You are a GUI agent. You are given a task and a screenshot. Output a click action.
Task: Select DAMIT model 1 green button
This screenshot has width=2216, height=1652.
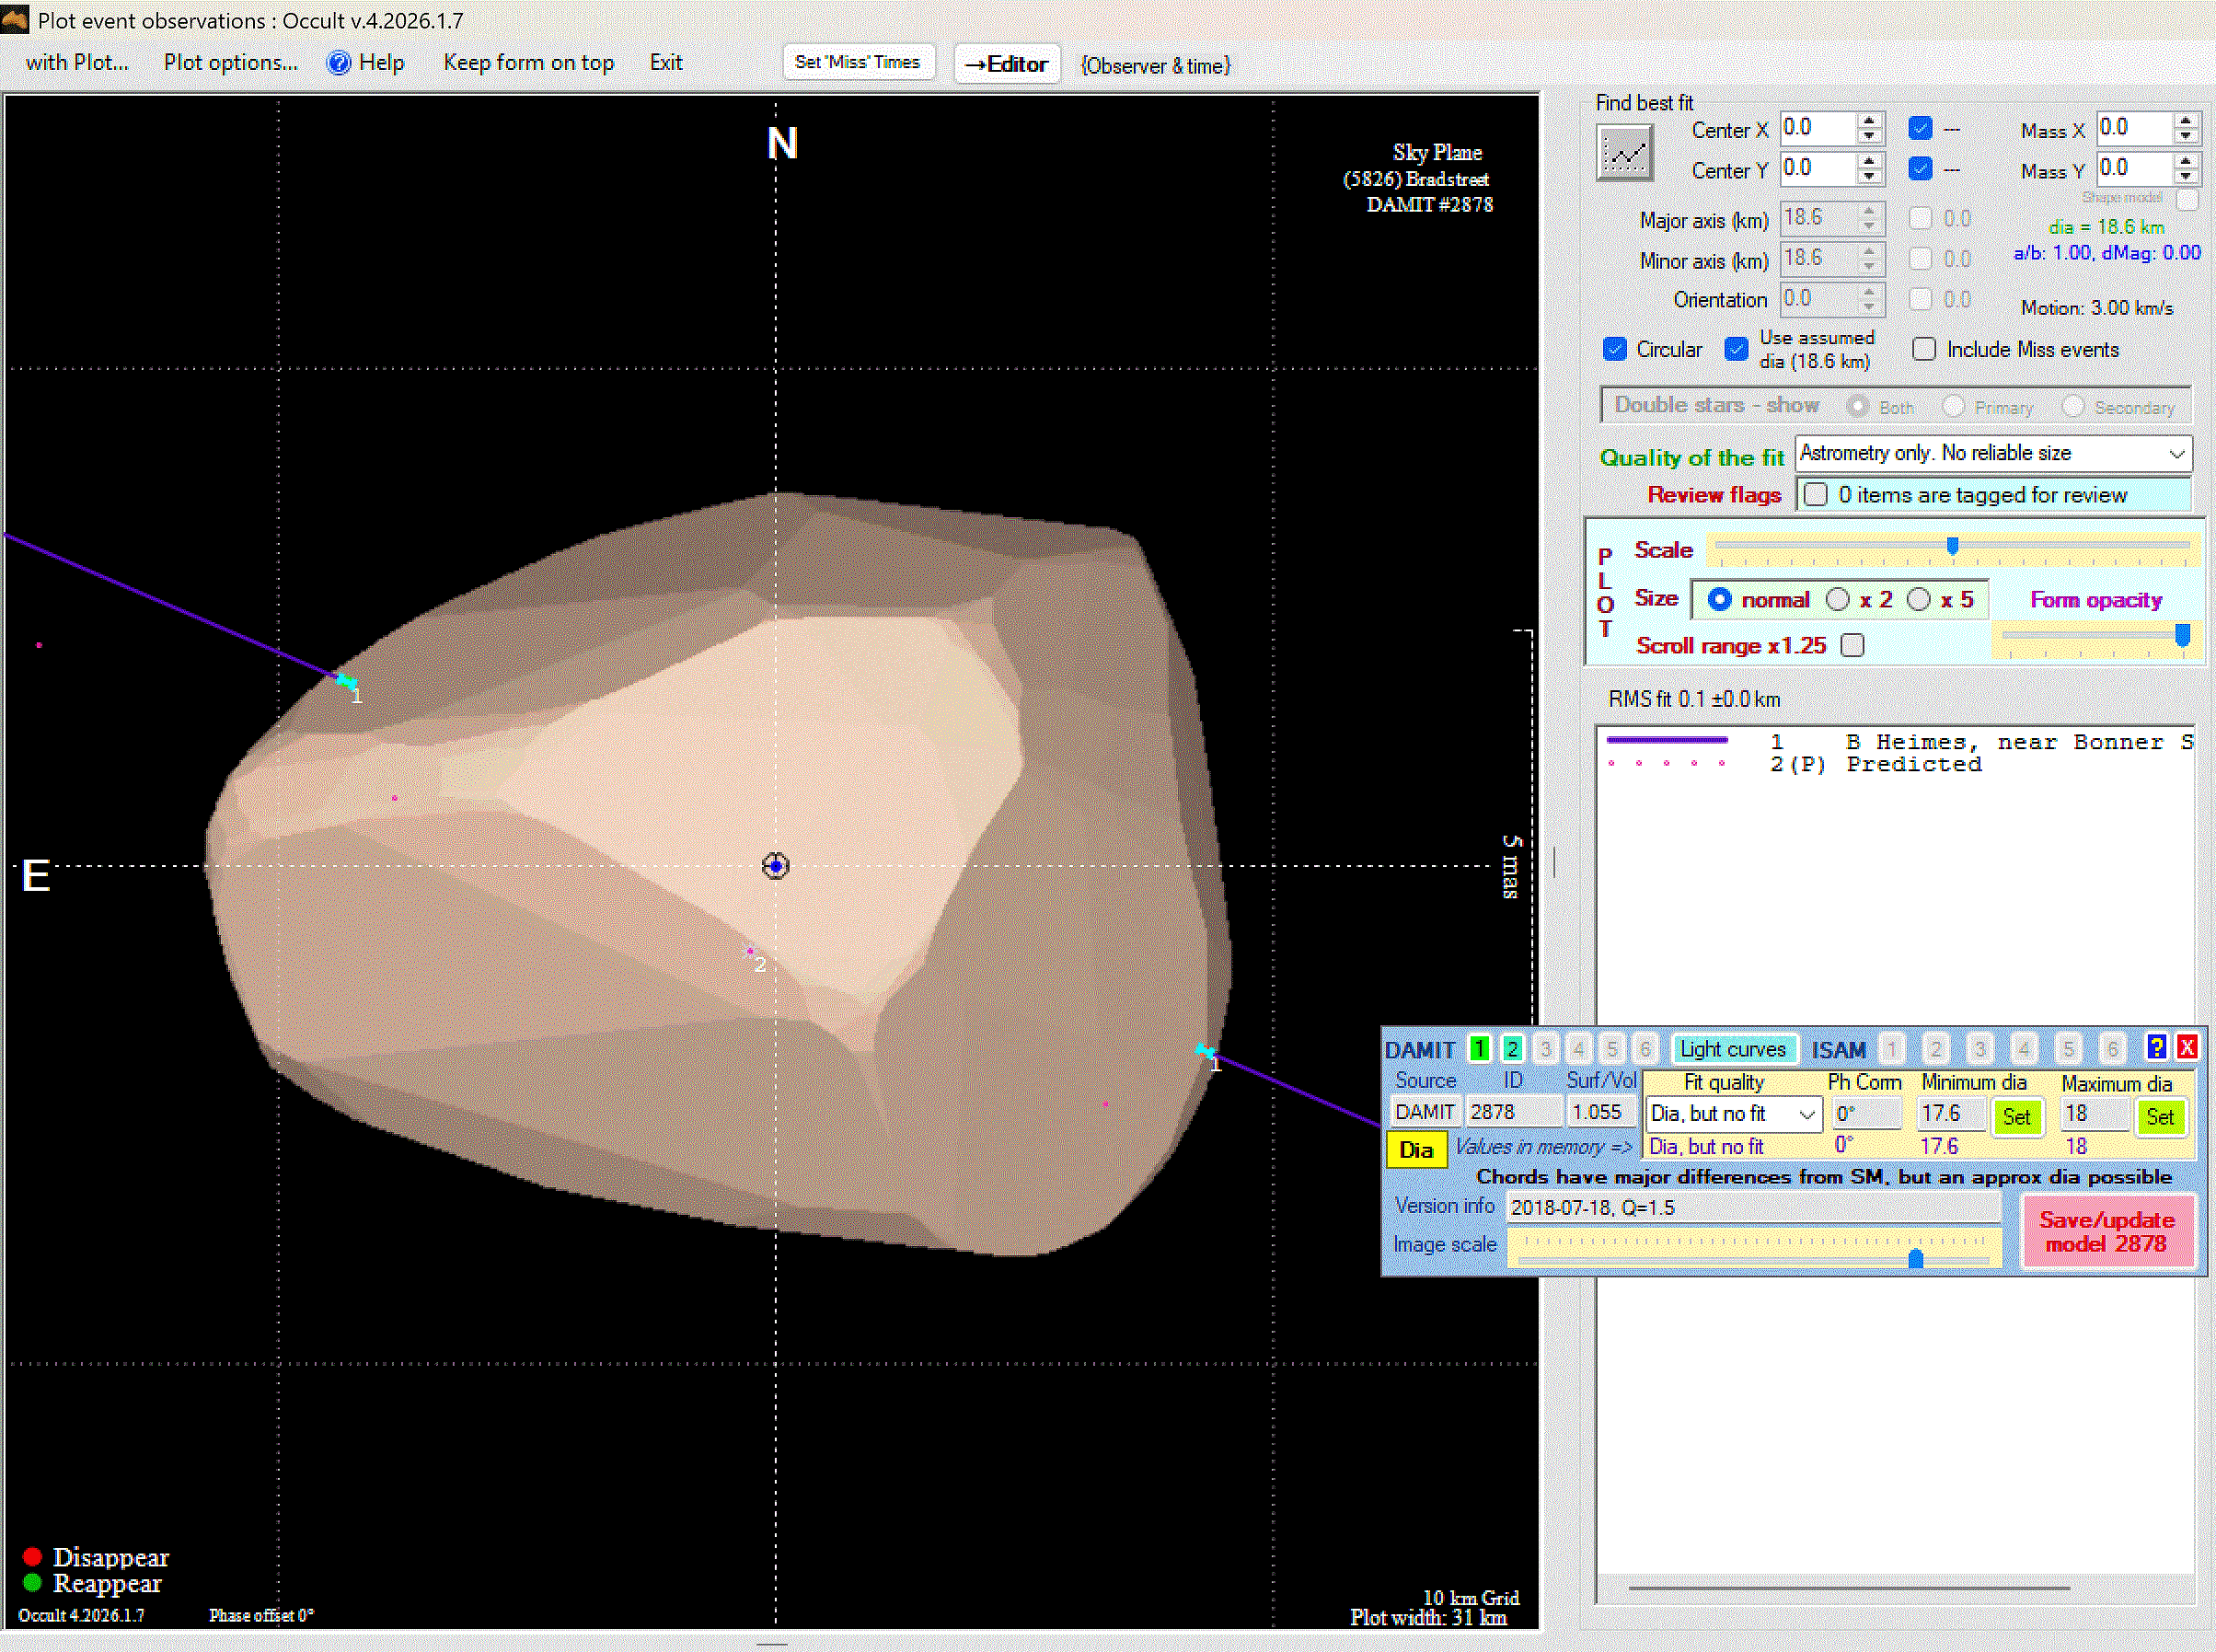point(1479,1048)
